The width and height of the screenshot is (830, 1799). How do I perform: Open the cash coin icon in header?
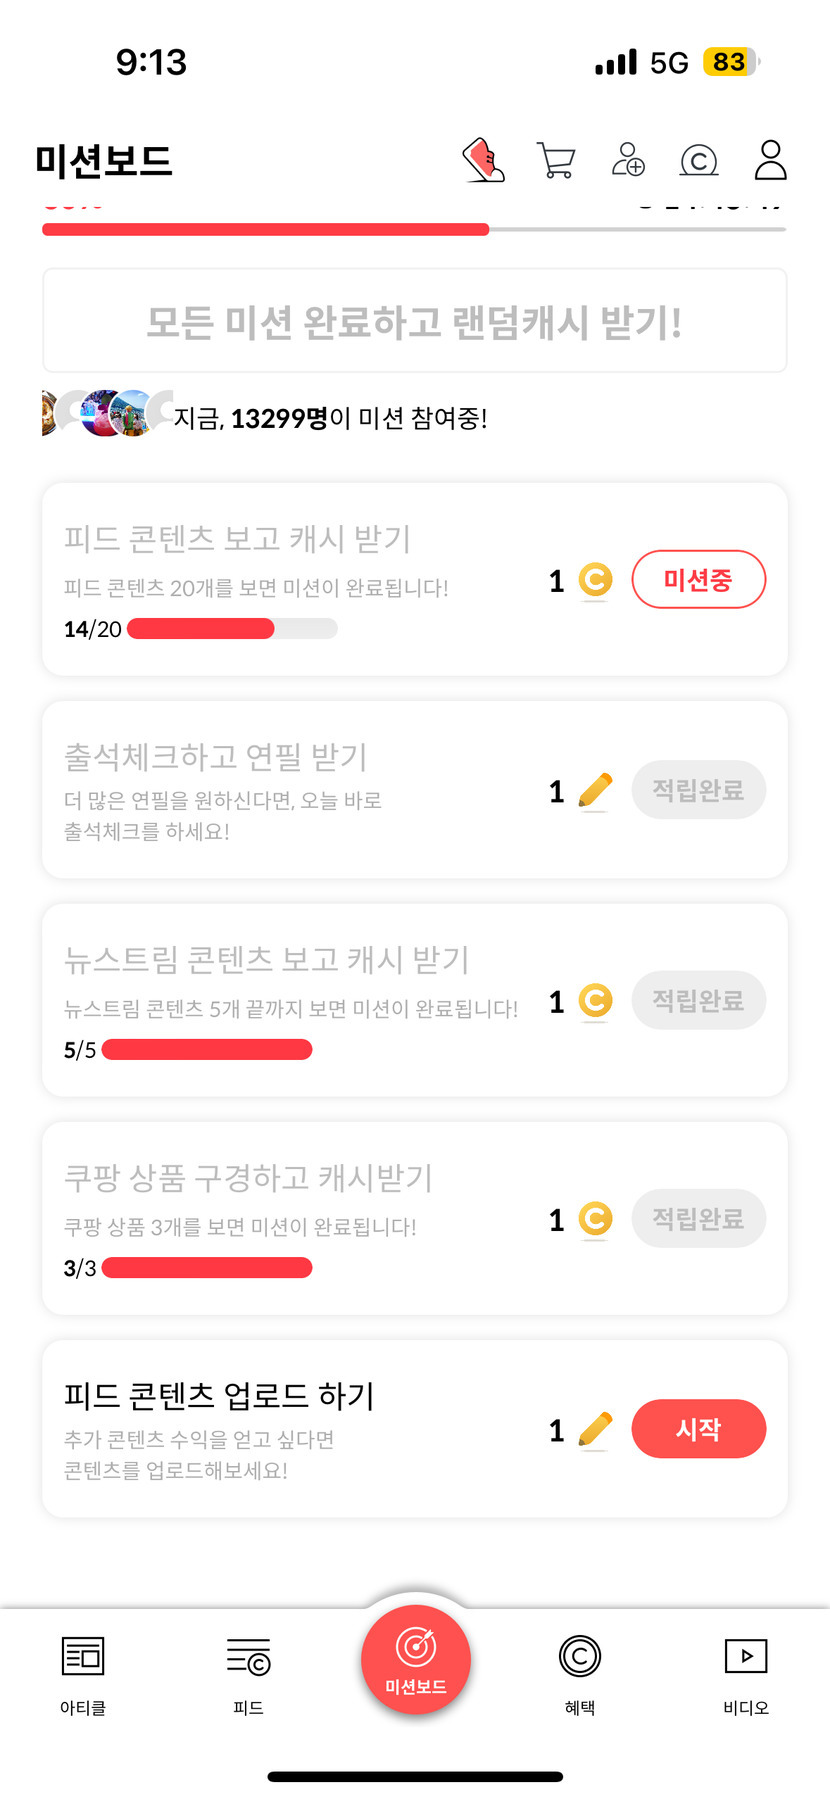pyautogui.click(x=699, y=160)
